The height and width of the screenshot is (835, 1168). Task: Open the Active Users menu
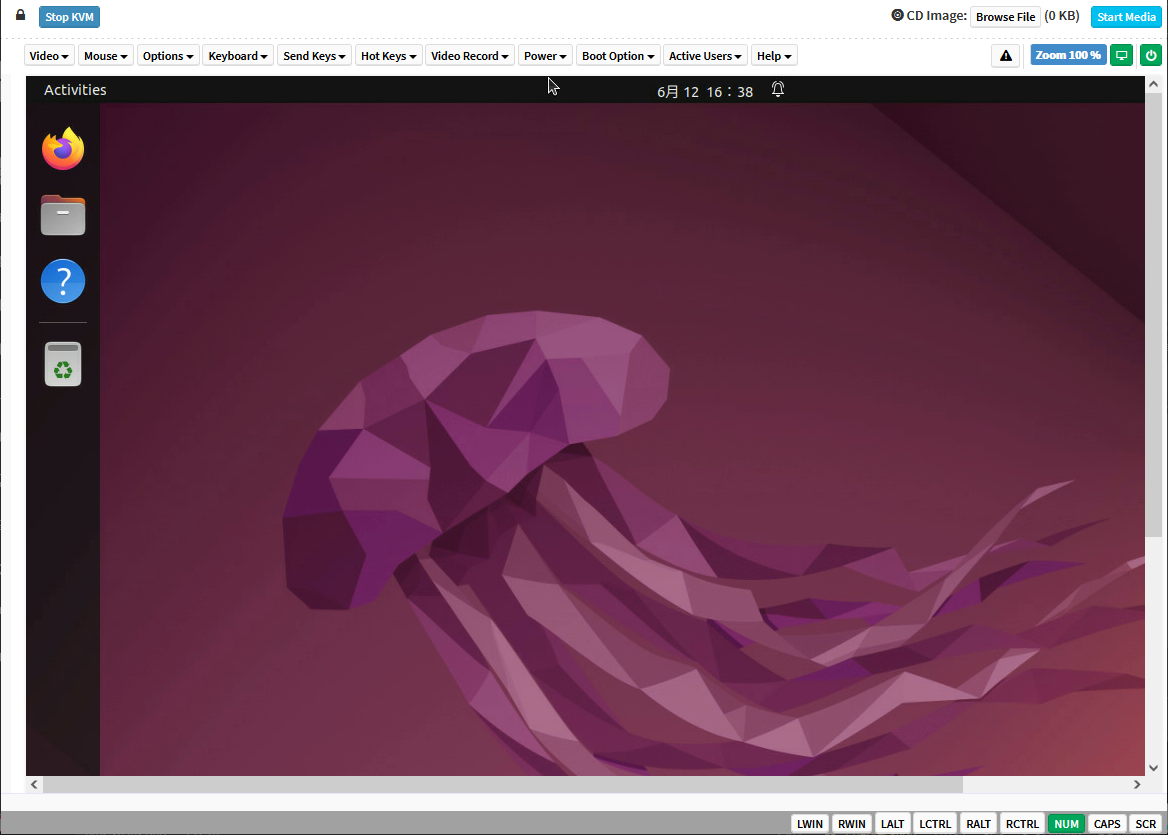pos(705,56)
